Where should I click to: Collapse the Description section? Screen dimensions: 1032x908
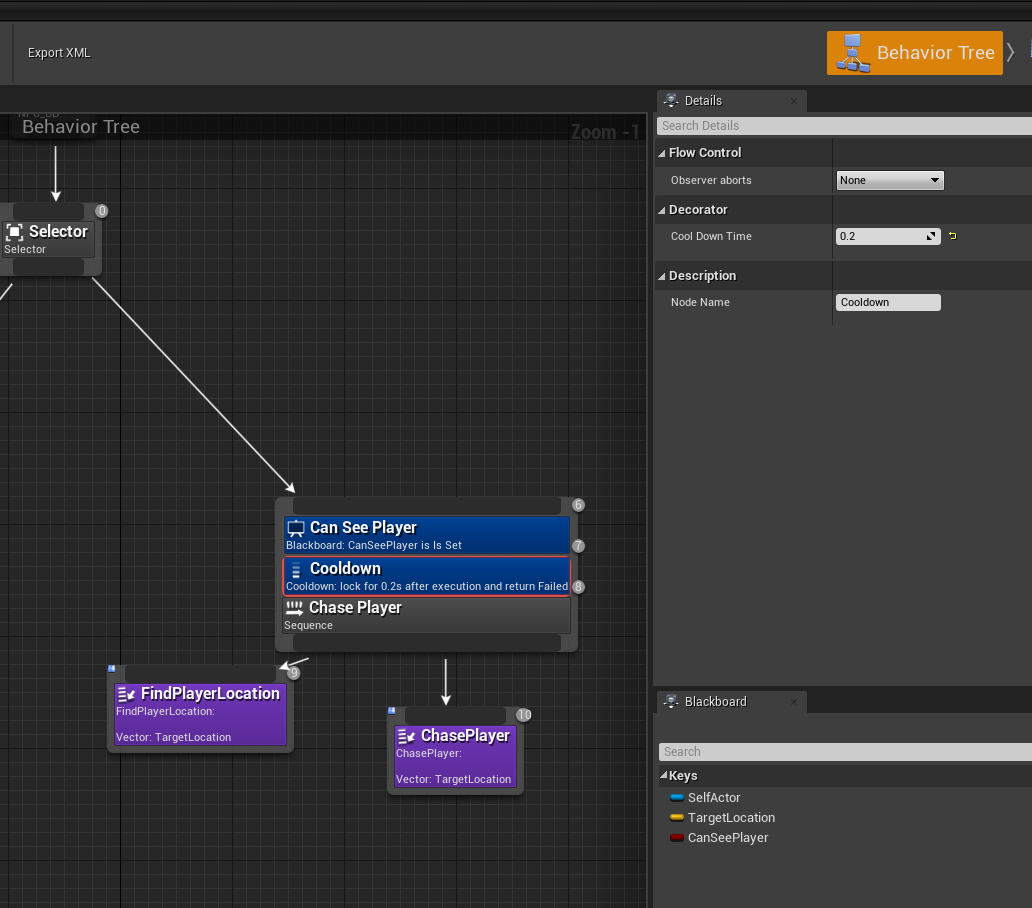pos(661,276)
